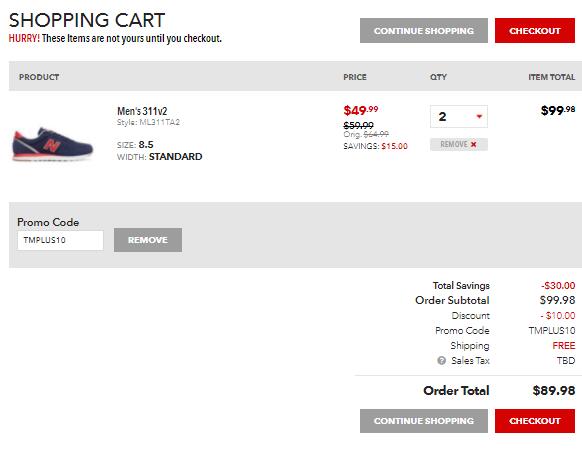
Task: Click the $49.99 sale price
Action: pyautogui.click(x=361, y=110)
